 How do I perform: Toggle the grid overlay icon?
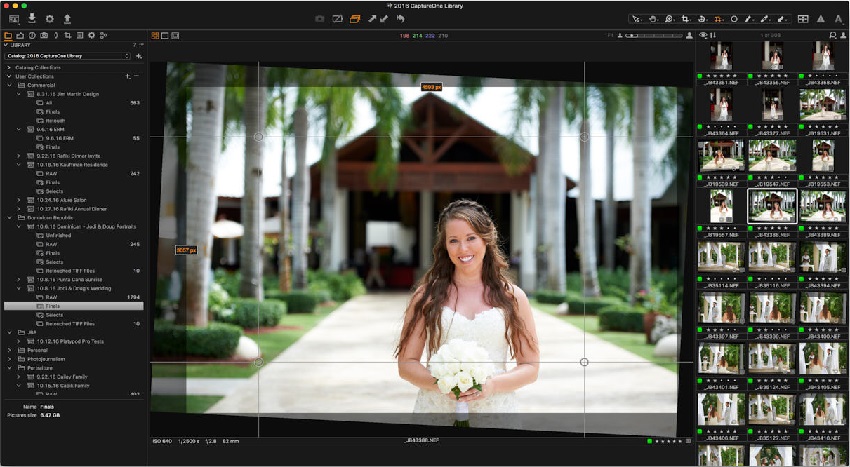[x=803, y=19]
